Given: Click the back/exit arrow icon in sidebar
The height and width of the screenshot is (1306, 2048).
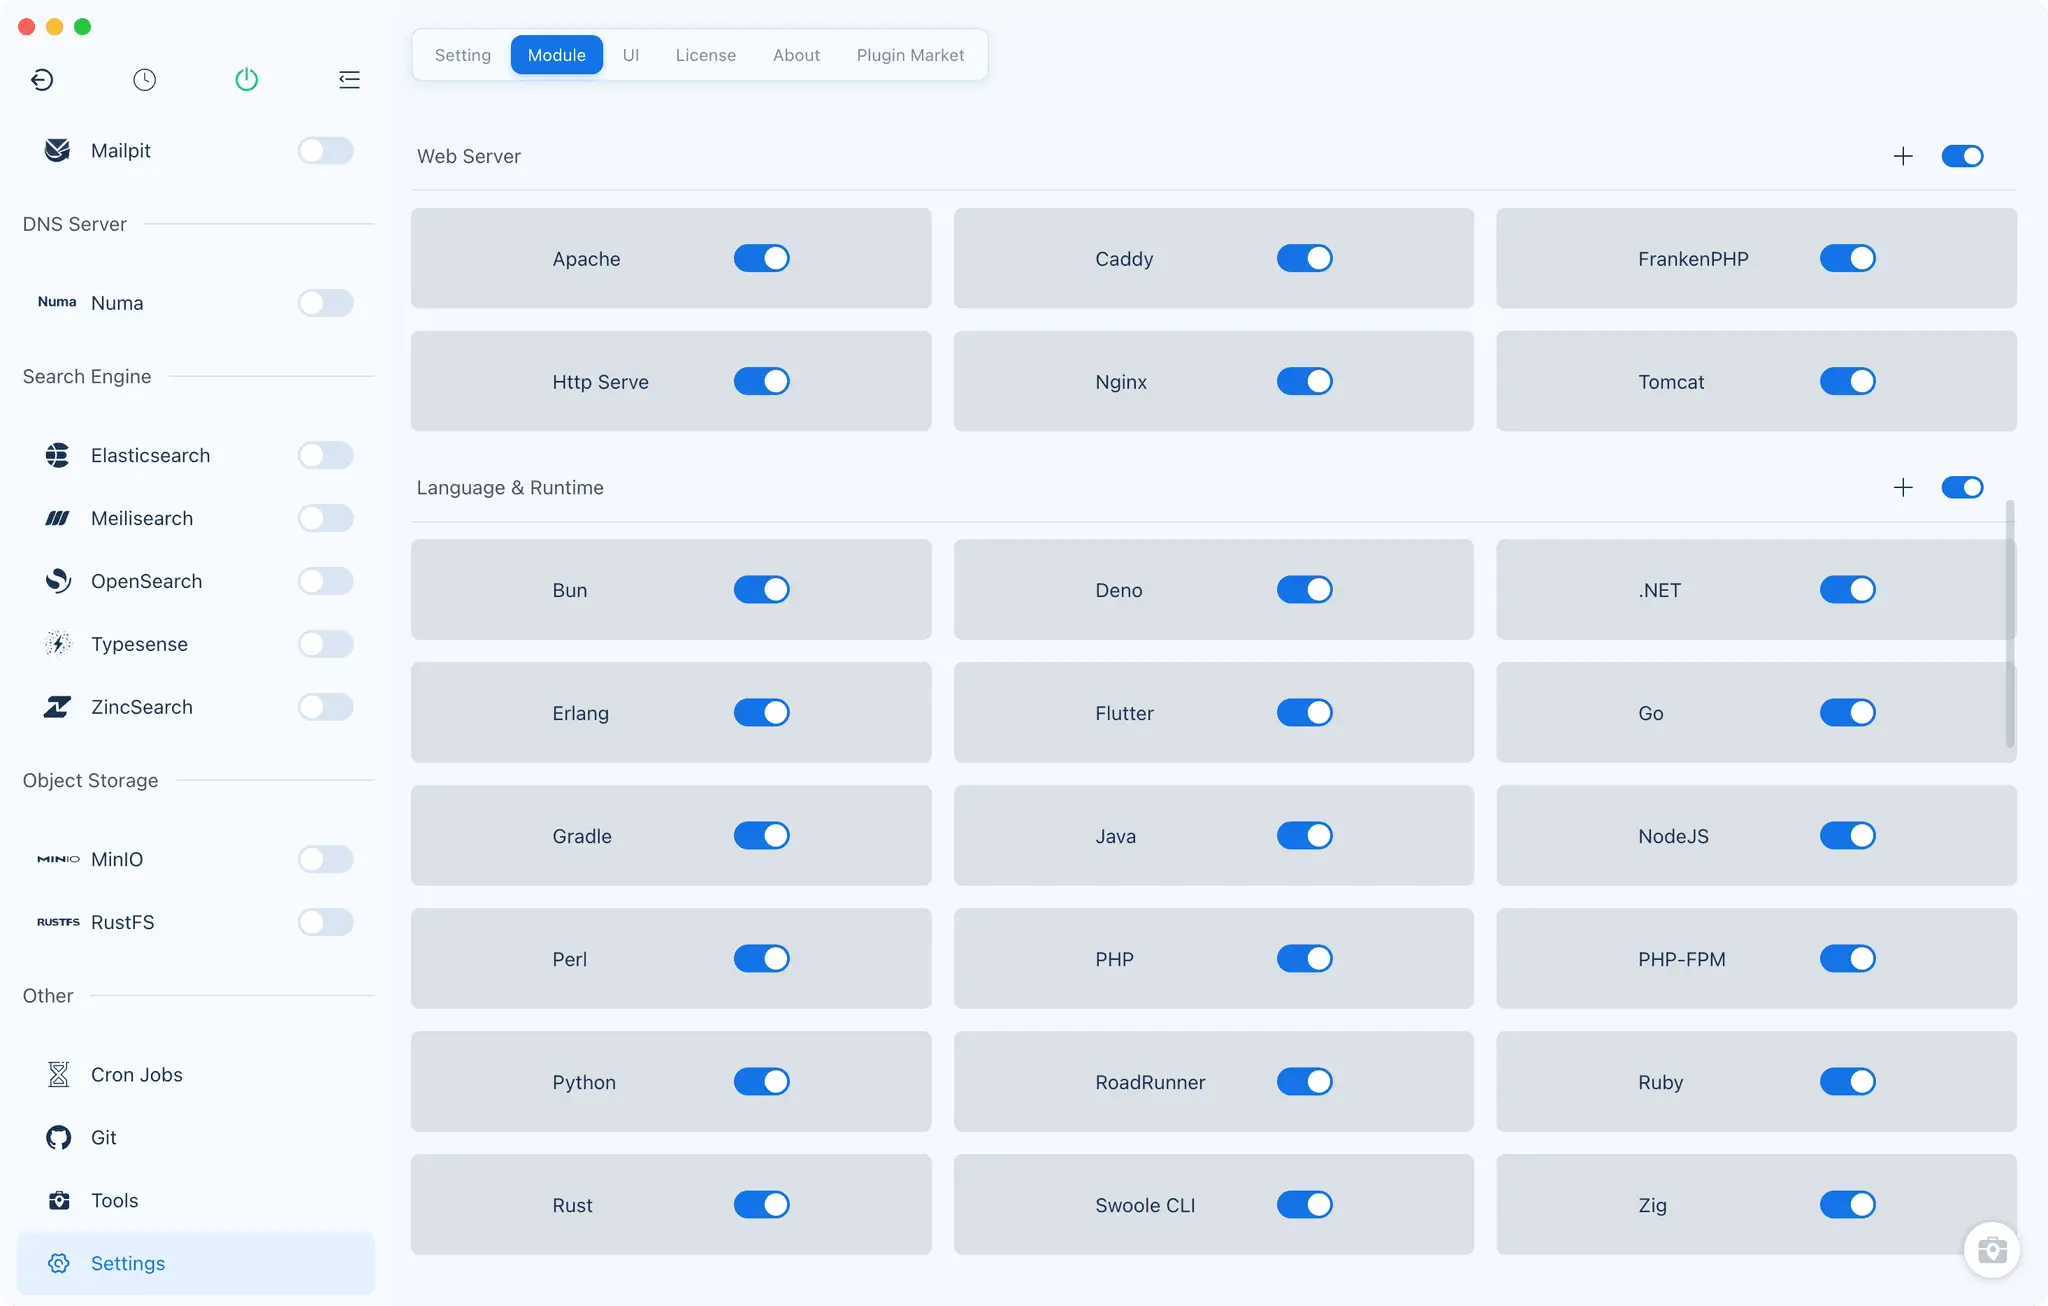Looking at the screenshot, I should click(x=42, y=80).
